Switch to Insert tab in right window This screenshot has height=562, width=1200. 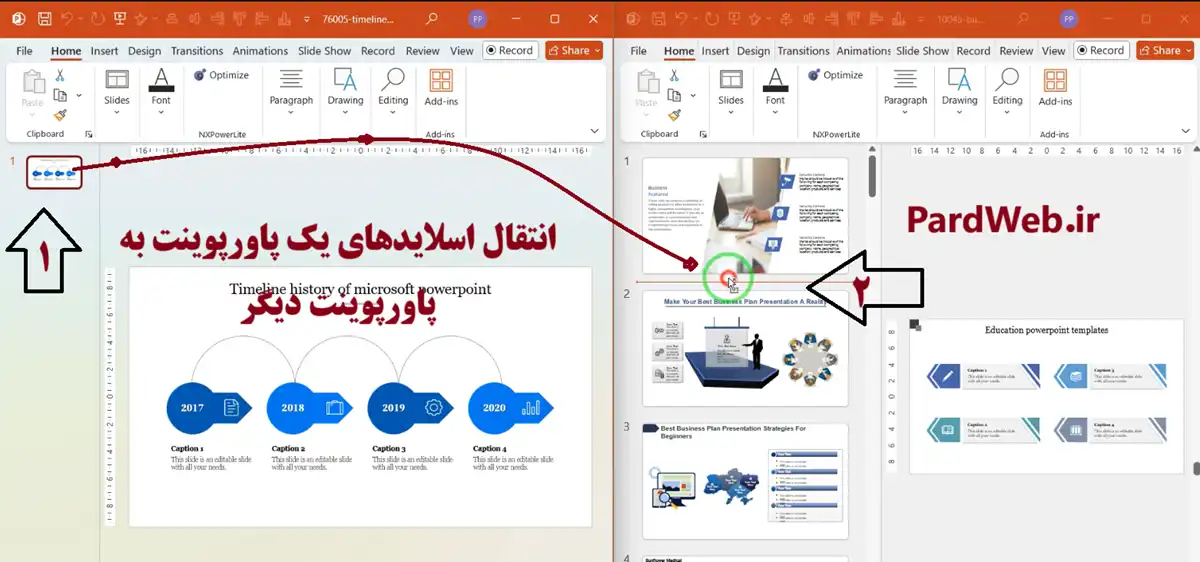(x=715, y=51)
